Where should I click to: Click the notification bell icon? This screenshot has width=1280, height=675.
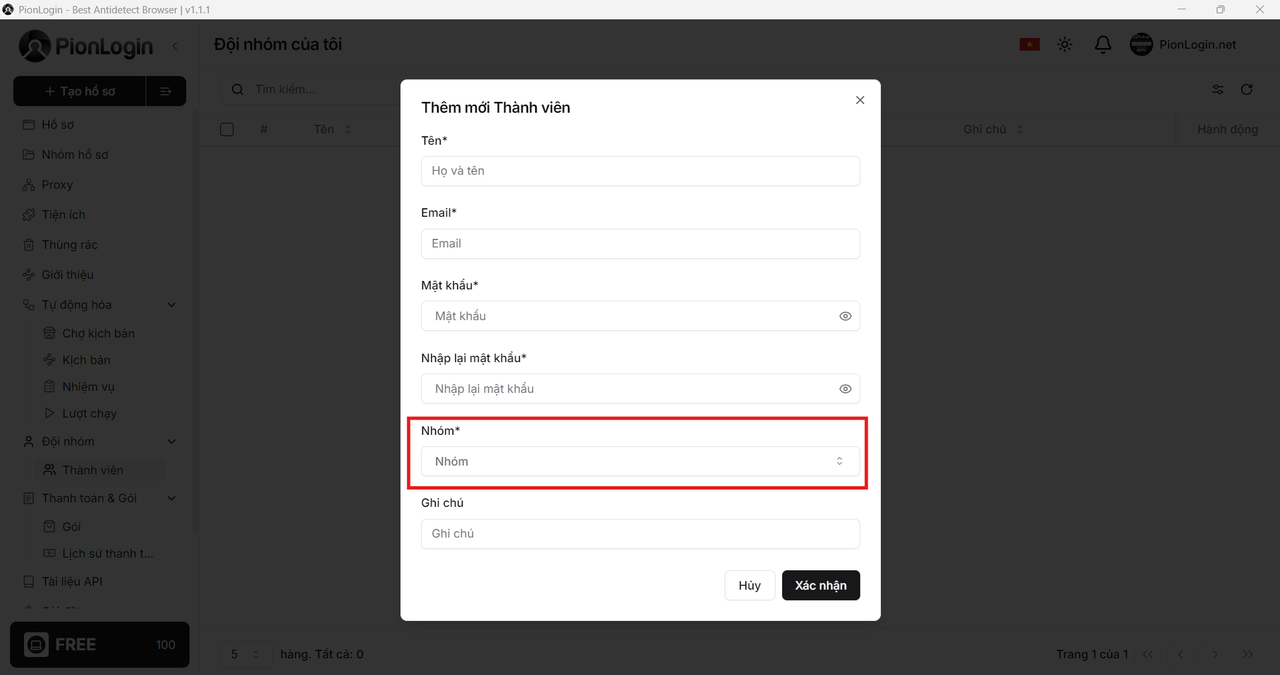click(x=1103, y=45)
